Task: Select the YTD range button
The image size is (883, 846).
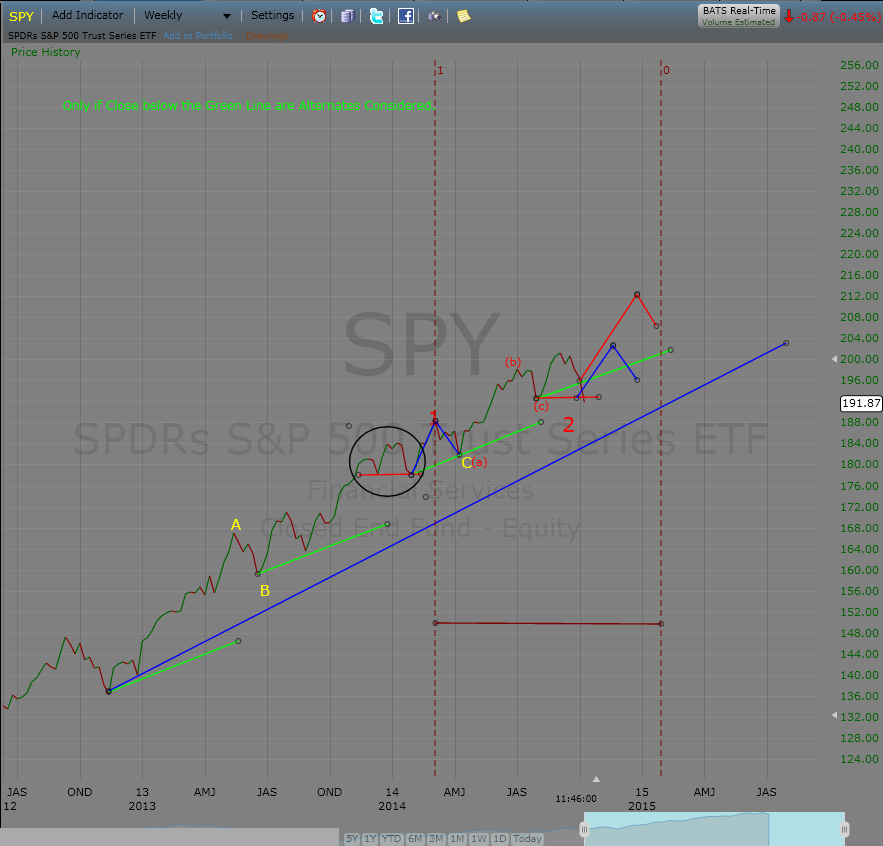Action: point(391,839)
